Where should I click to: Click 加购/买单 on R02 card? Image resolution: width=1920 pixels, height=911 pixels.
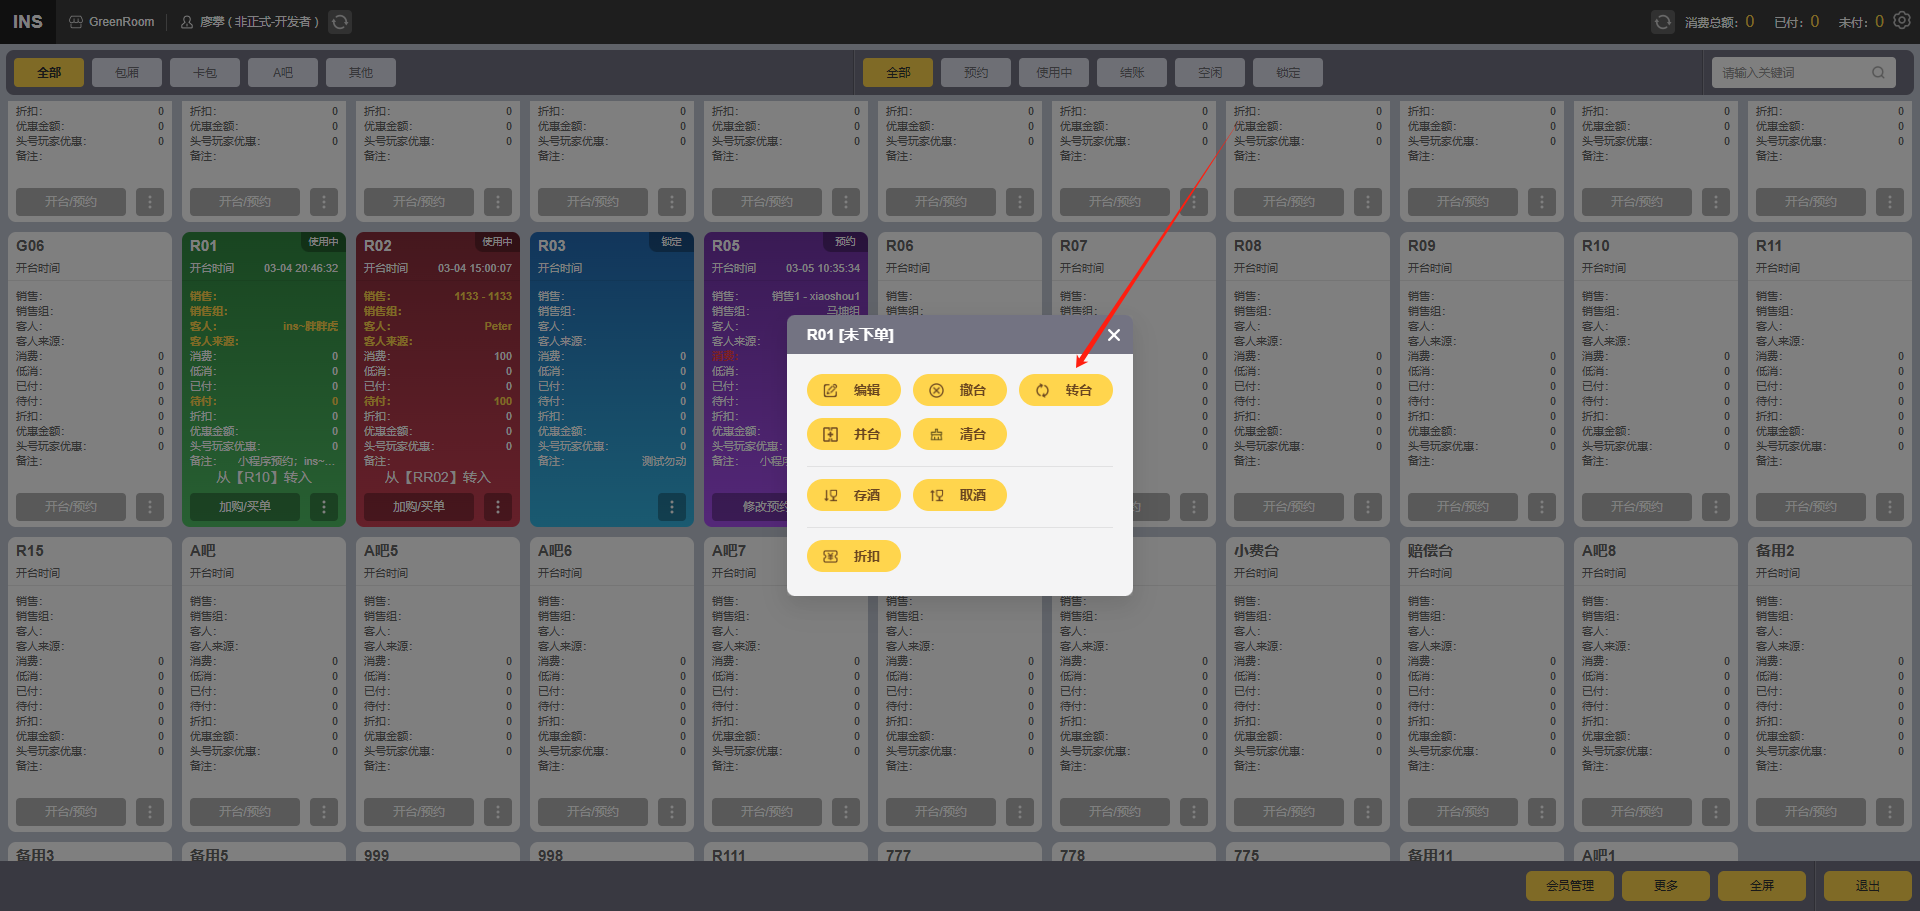coord(419,507)
